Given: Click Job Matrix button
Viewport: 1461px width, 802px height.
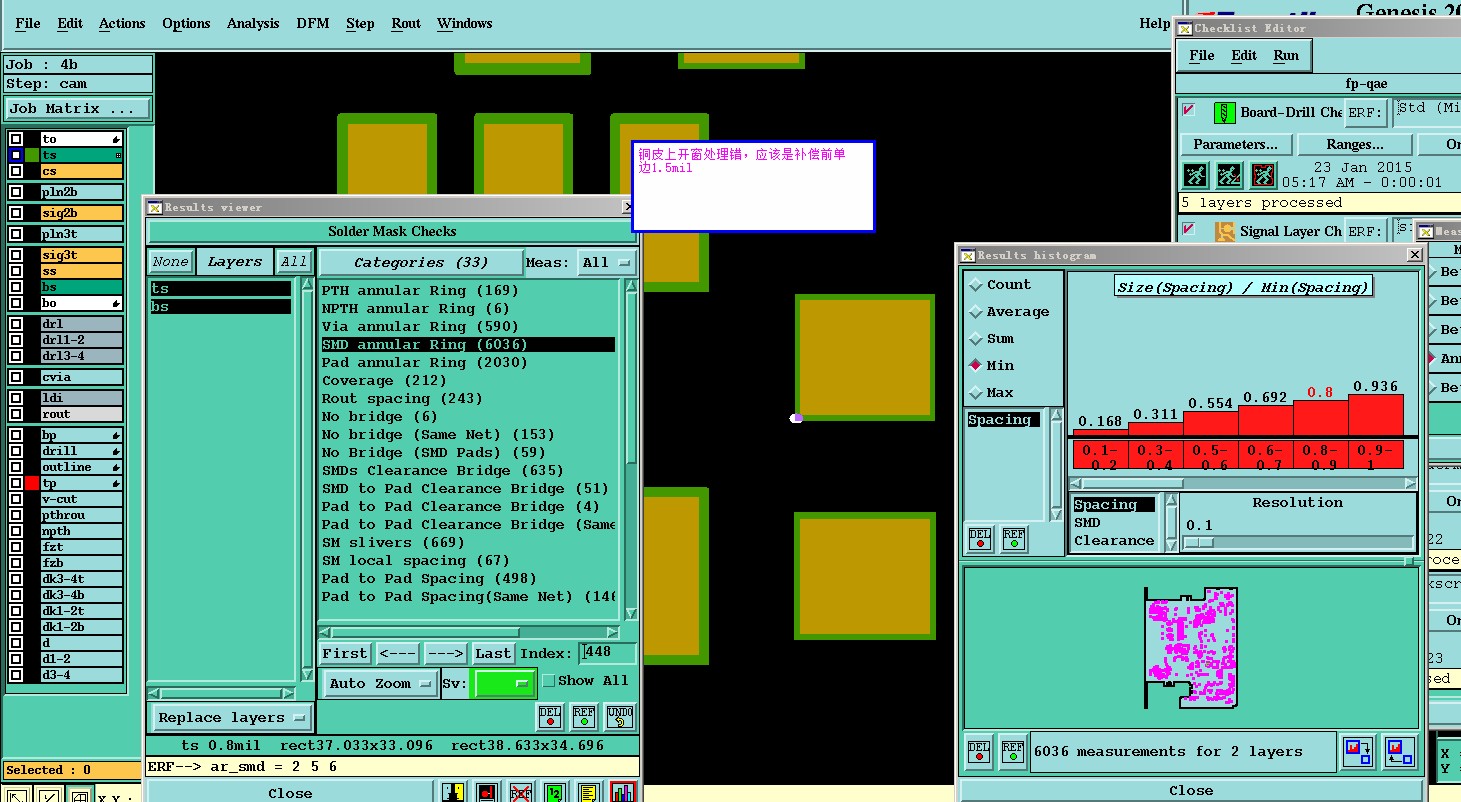Looking at the screenshot, I should point(78,108).
